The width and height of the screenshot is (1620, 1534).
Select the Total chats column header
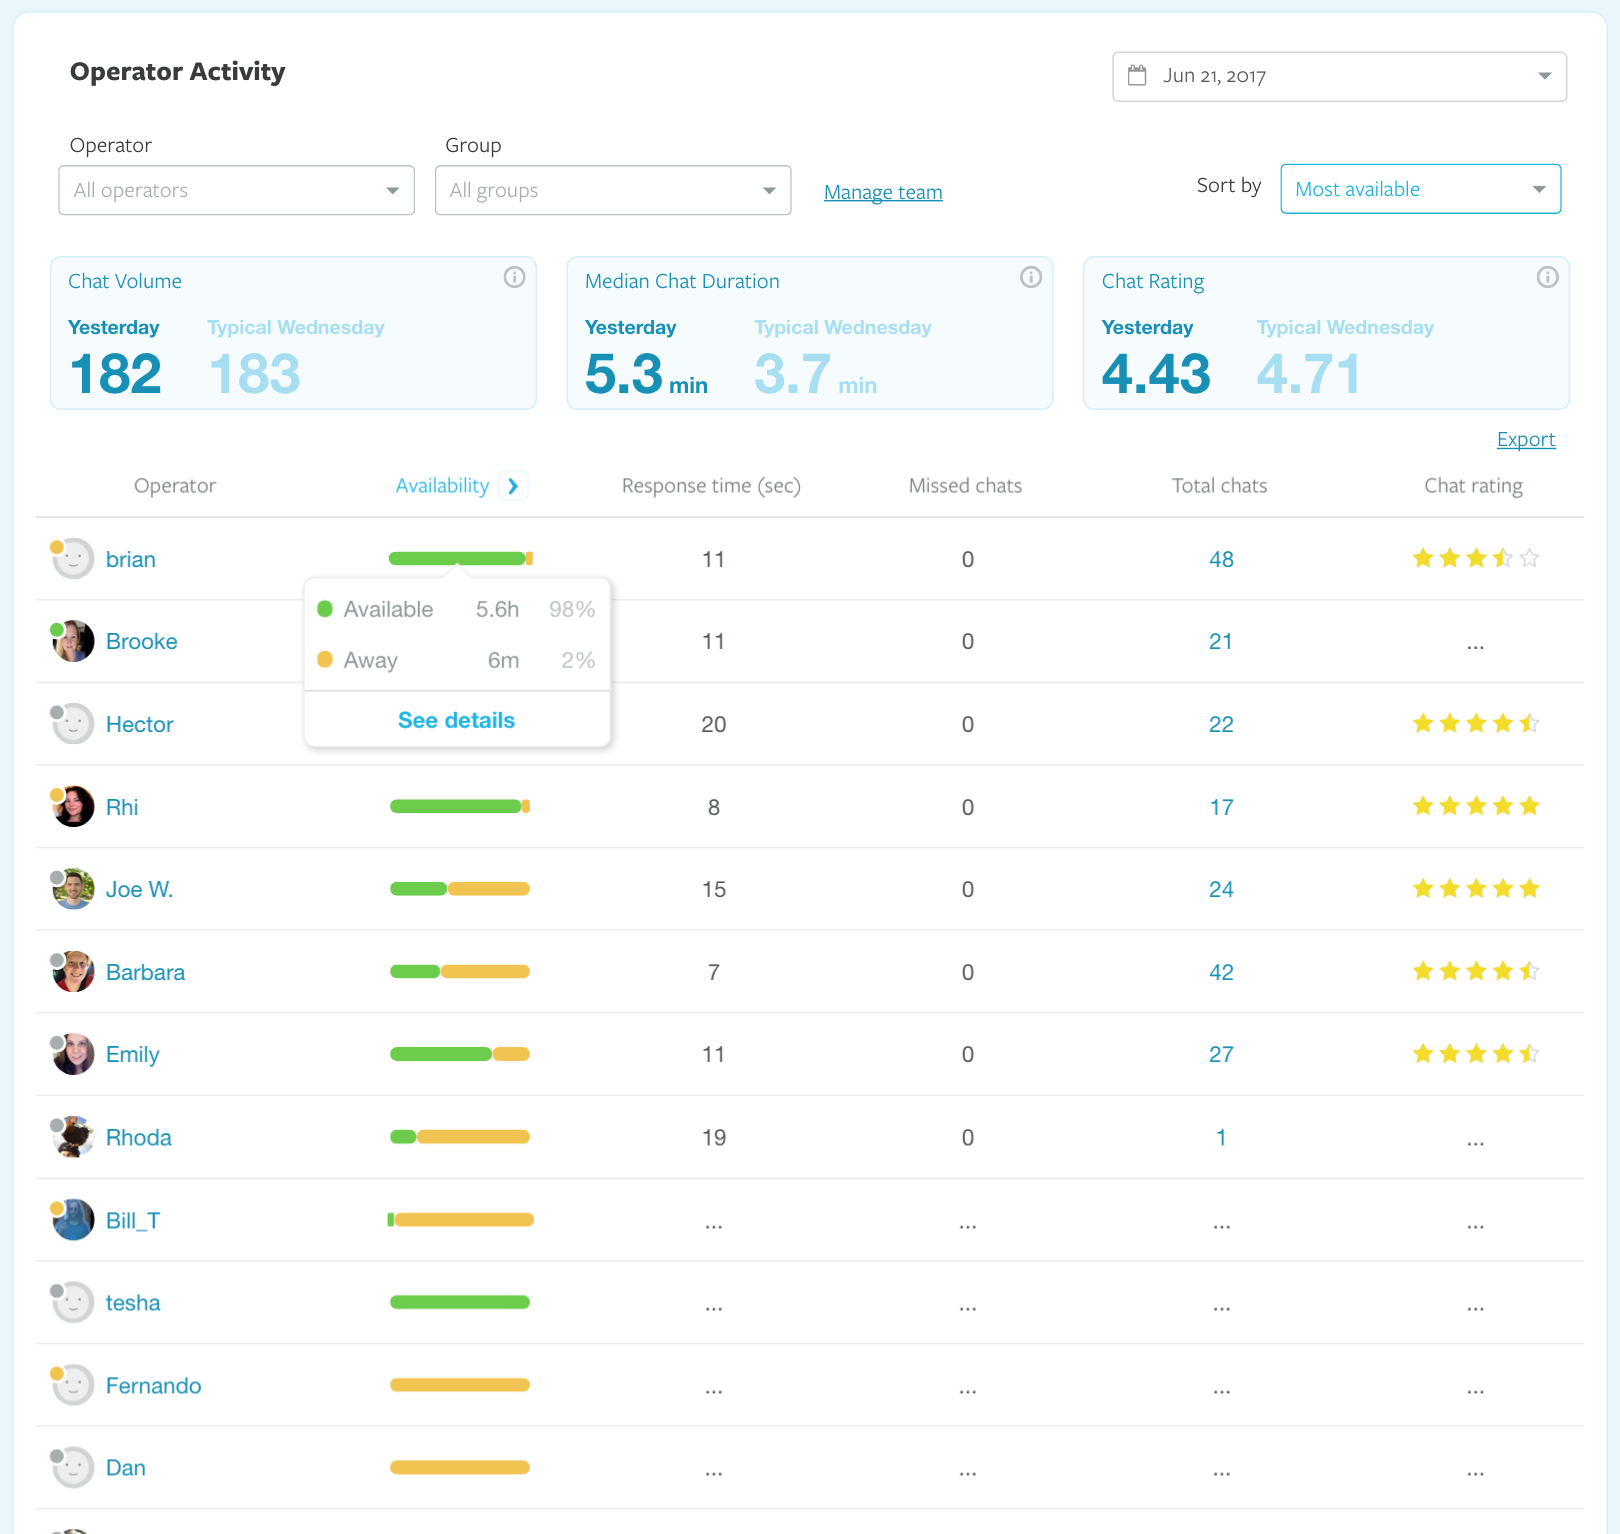[1219, 486]
